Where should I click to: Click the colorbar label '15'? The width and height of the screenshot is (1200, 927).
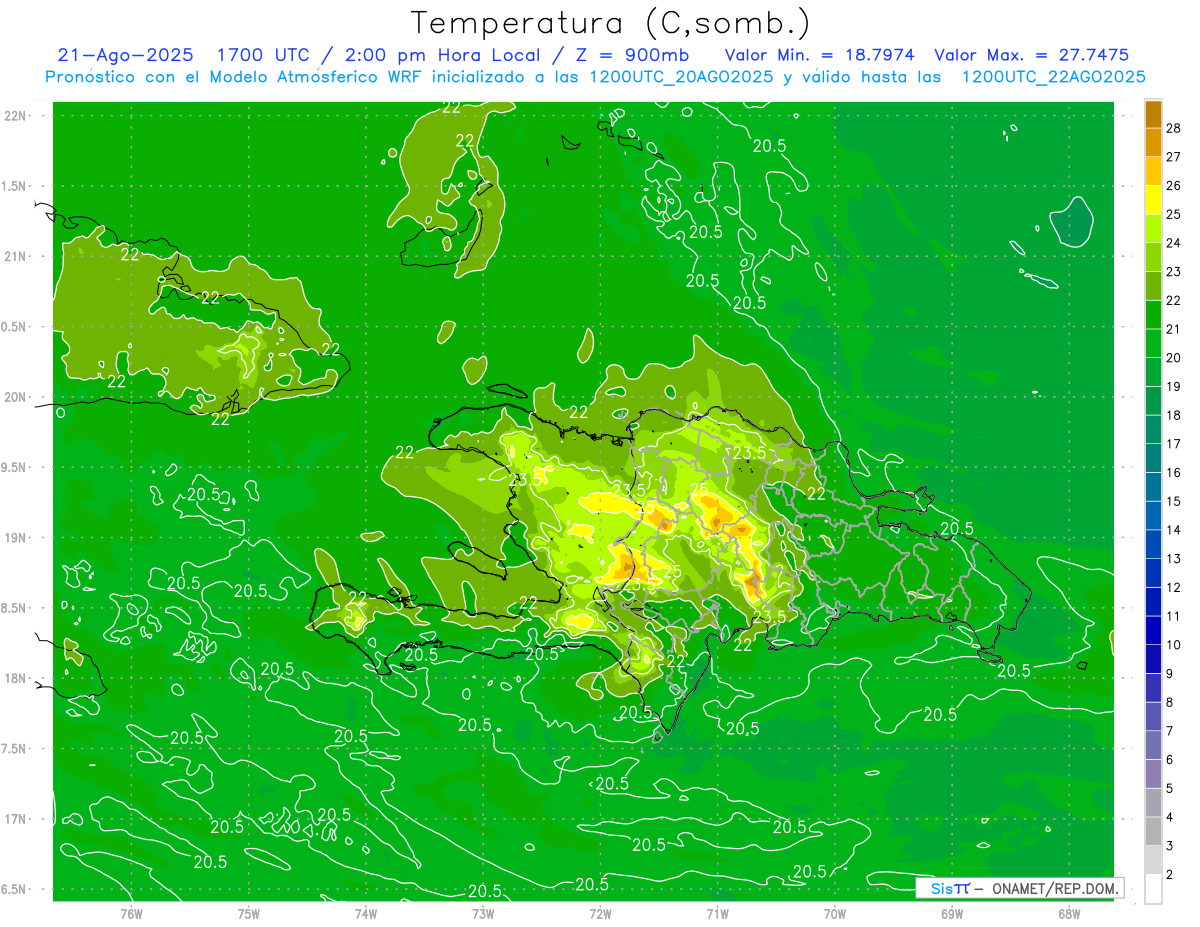coord(1174,501)
